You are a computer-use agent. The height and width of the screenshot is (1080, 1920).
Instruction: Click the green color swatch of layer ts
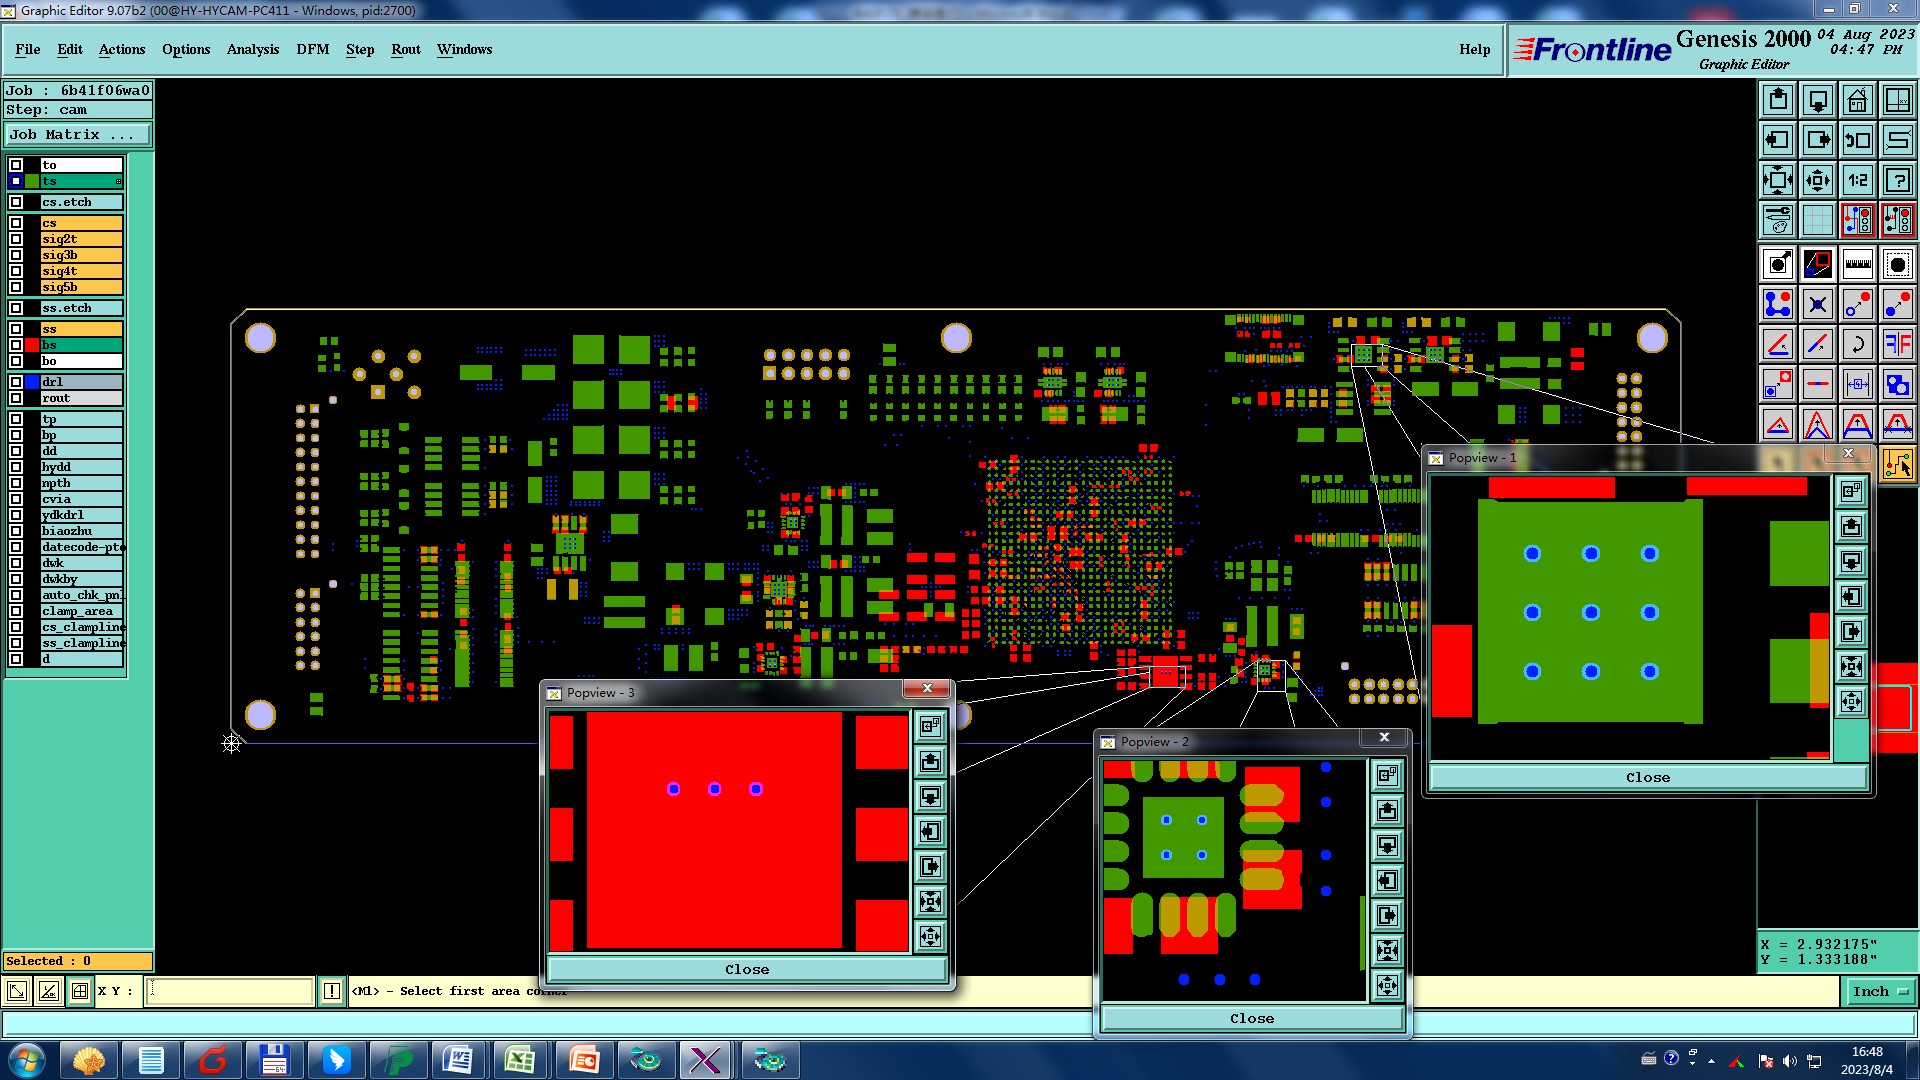(x=32, y=181)
